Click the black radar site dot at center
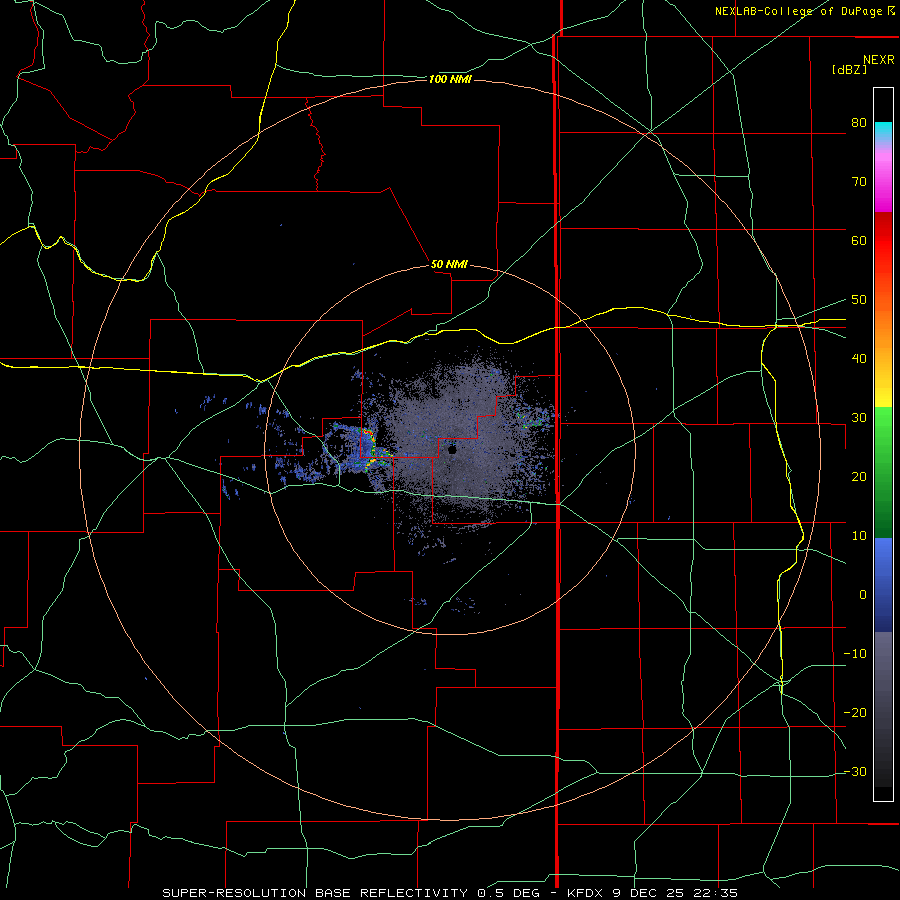900x900 pixels. [452, 450]
